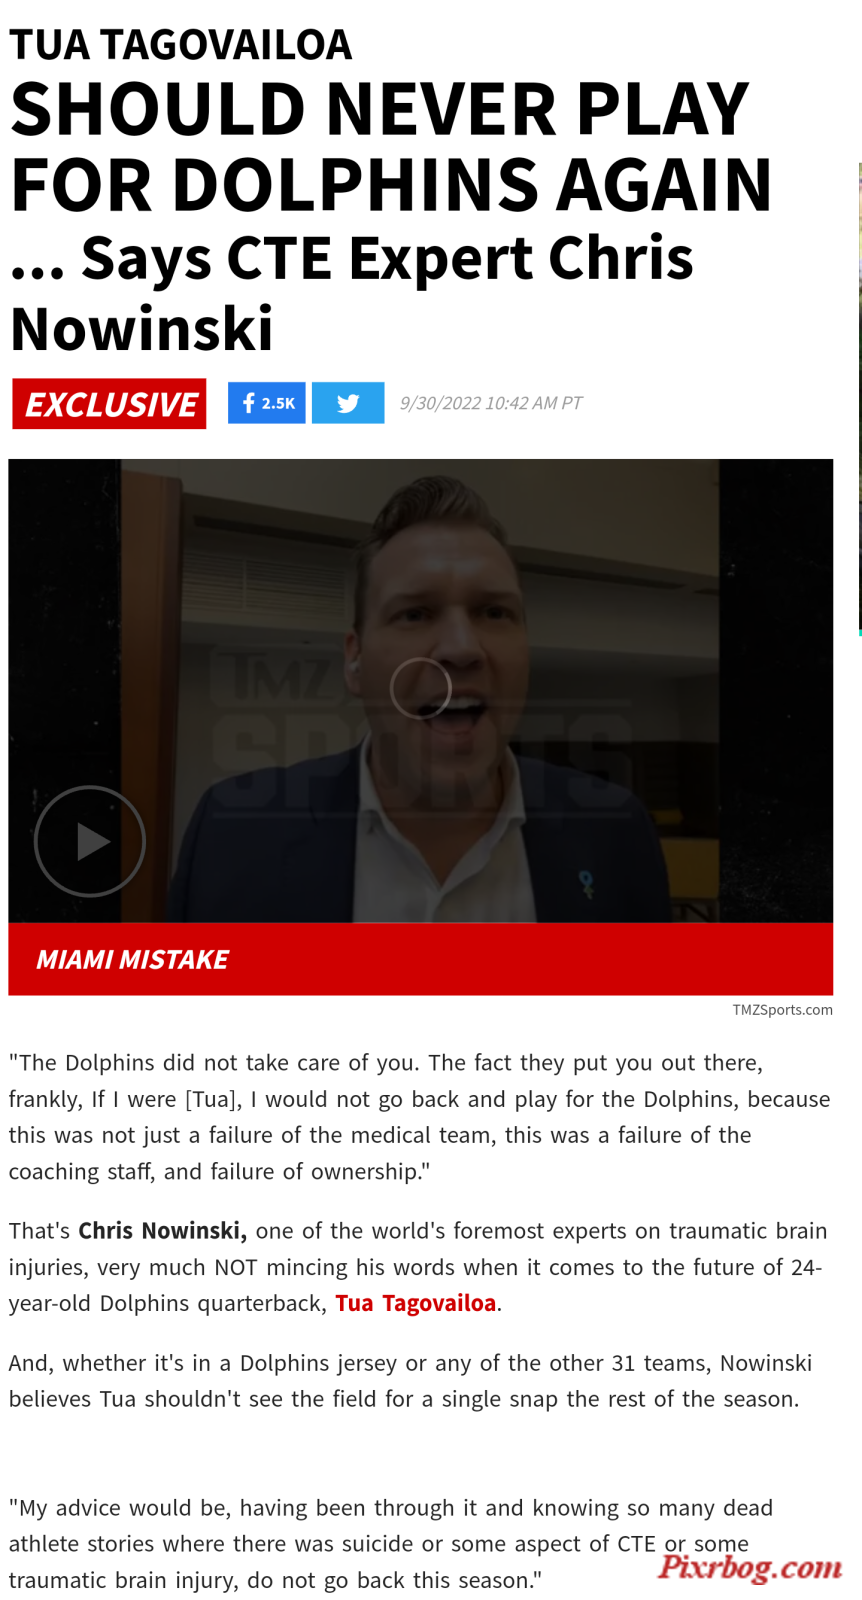Open the SHOULD NEVER PLAY FOR DOLPHINS AGAIN headline
Viewport: 862px width, 1600px height.
(x=391, y=147)
